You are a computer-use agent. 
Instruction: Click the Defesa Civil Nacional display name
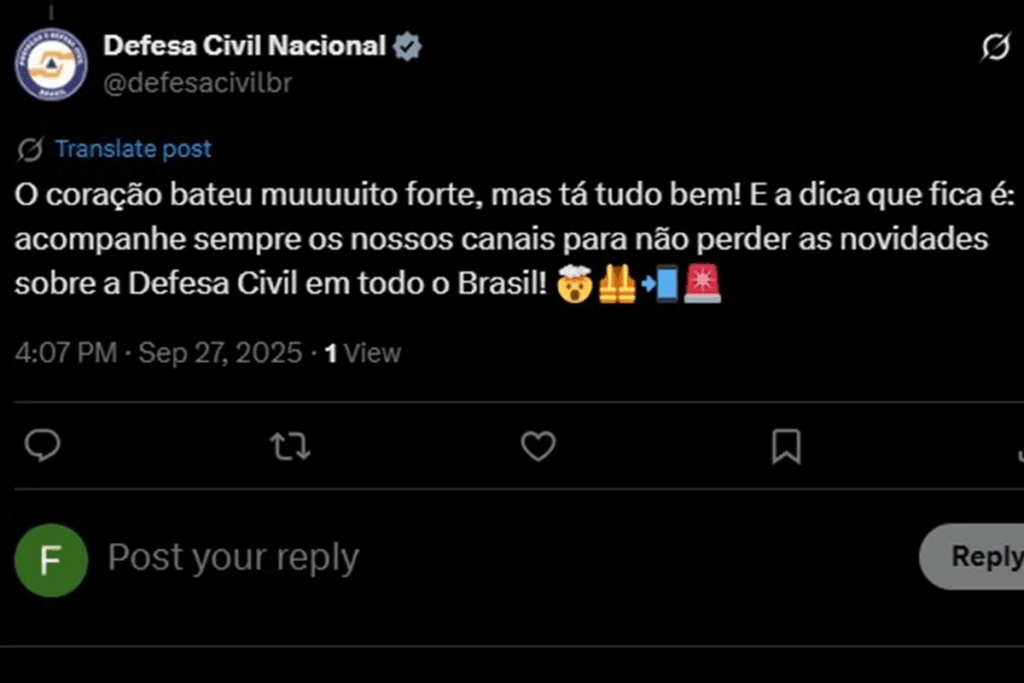pos(244,45)
